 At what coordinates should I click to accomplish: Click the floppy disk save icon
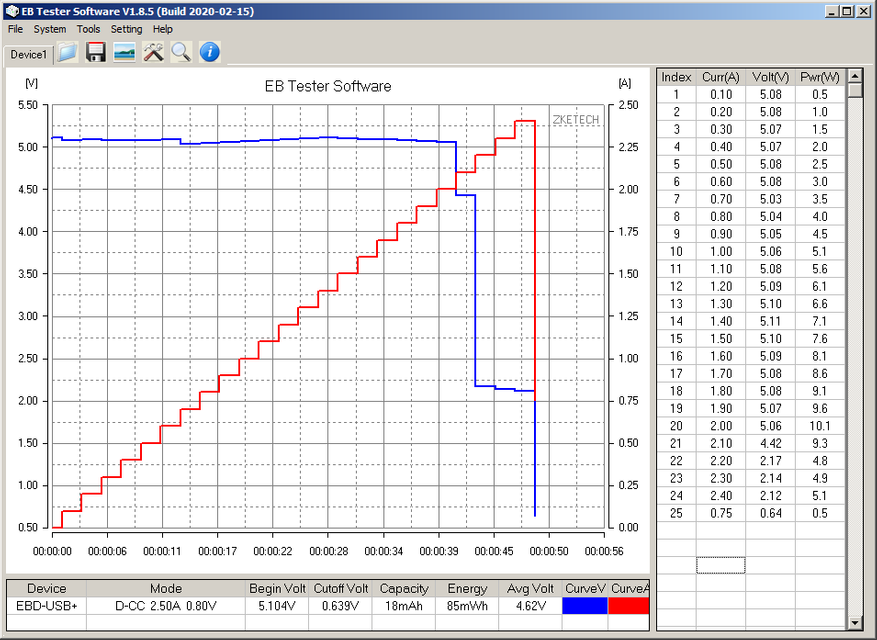tap(96, 52)
